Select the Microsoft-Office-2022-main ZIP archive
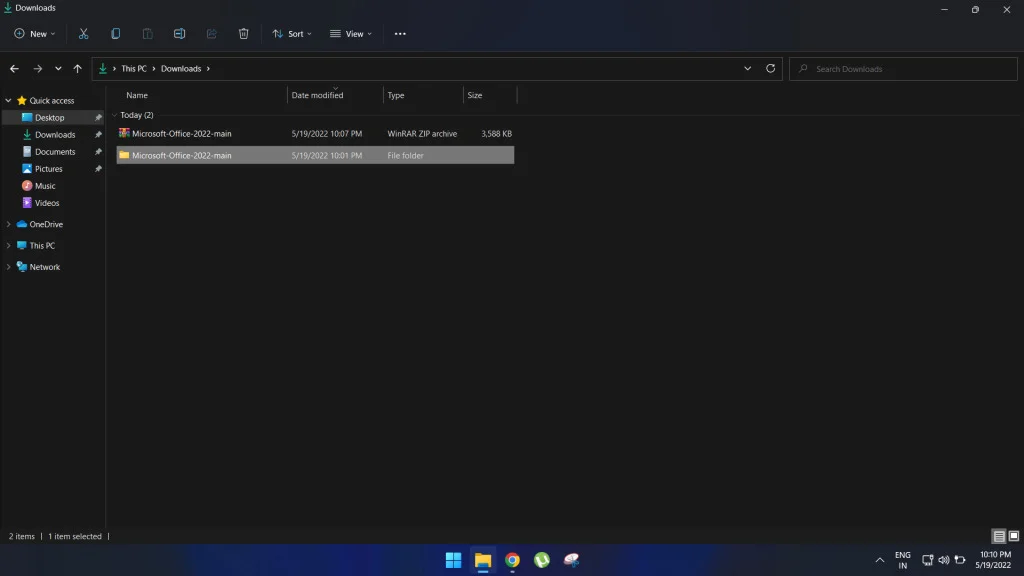The image size is (1024, 576). (315, 133)
